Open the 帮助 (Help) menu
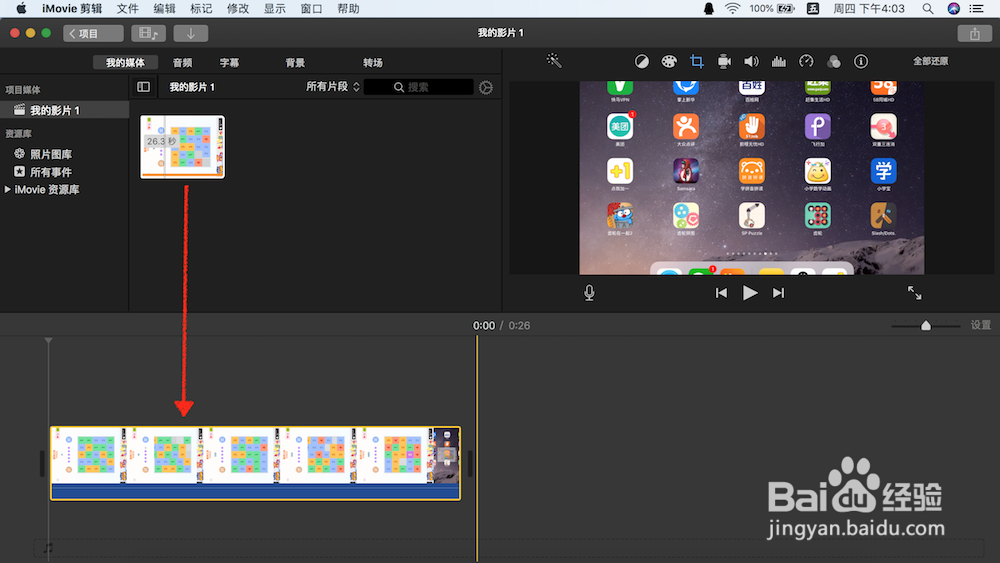This screenshot has width=1000, height=563. click(348, 8)
